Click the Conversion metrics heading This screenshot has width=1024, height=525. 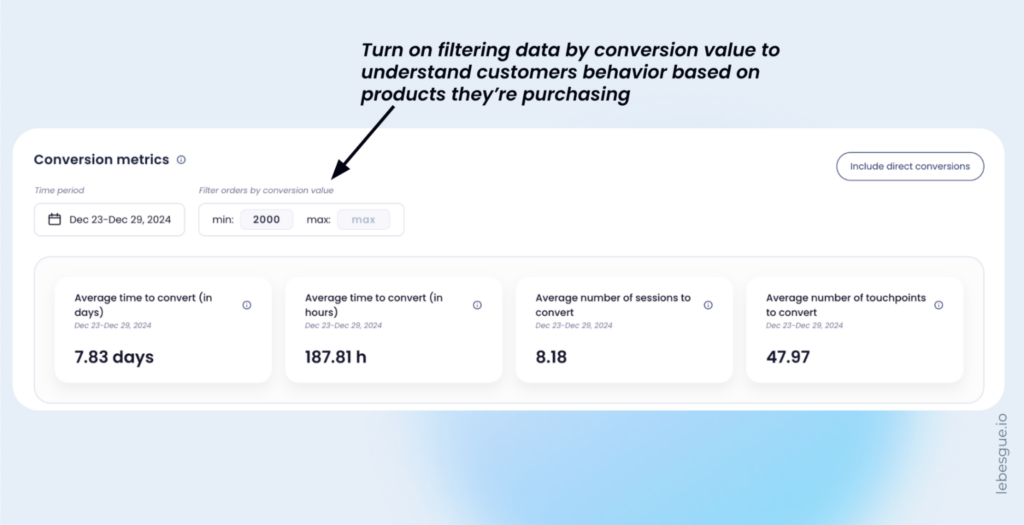tap(101, 160)
